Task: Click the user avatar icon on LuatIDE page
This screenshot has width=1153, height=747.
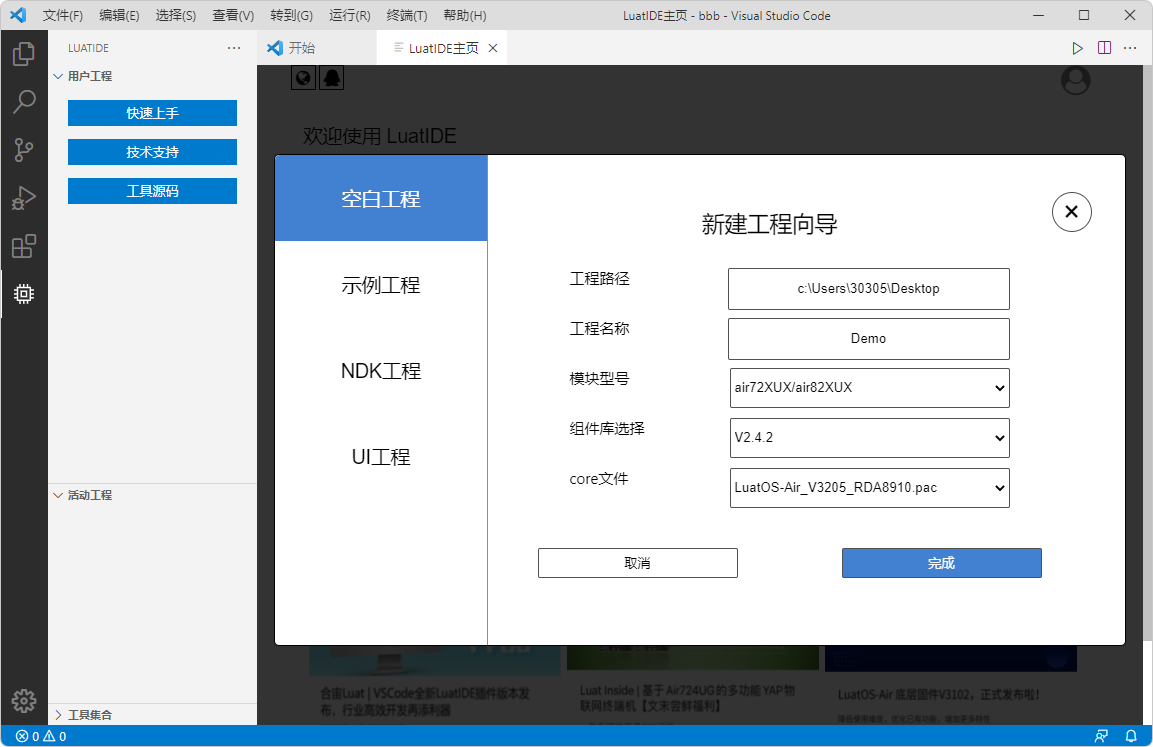Action: (x=1075, y=80)
